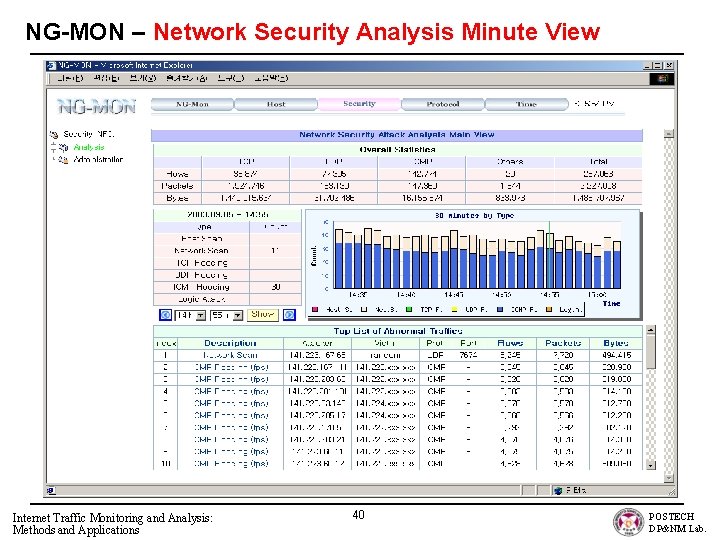Go to previous minute with the left arrow button
The width and height of the screenshot is (720, 540).
point(165,315)
